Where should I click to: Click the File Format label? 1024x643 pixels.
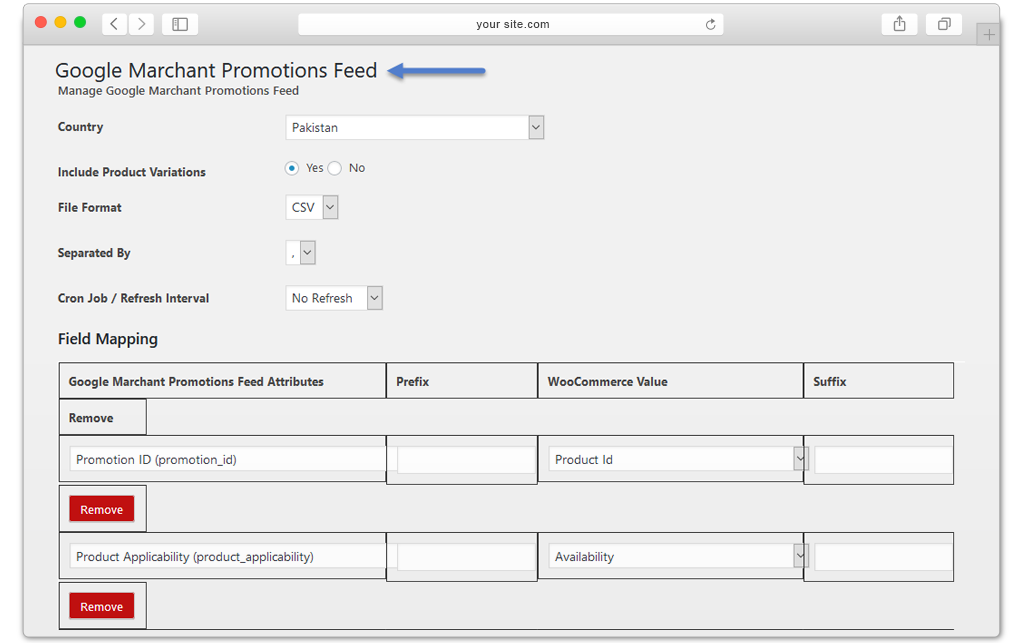click(x=89, y=208)
